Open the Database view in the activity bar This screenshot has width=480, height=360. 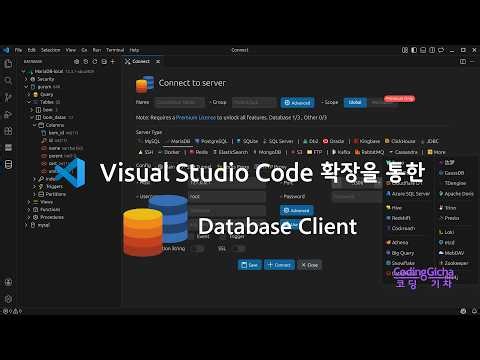coord(8,164)
